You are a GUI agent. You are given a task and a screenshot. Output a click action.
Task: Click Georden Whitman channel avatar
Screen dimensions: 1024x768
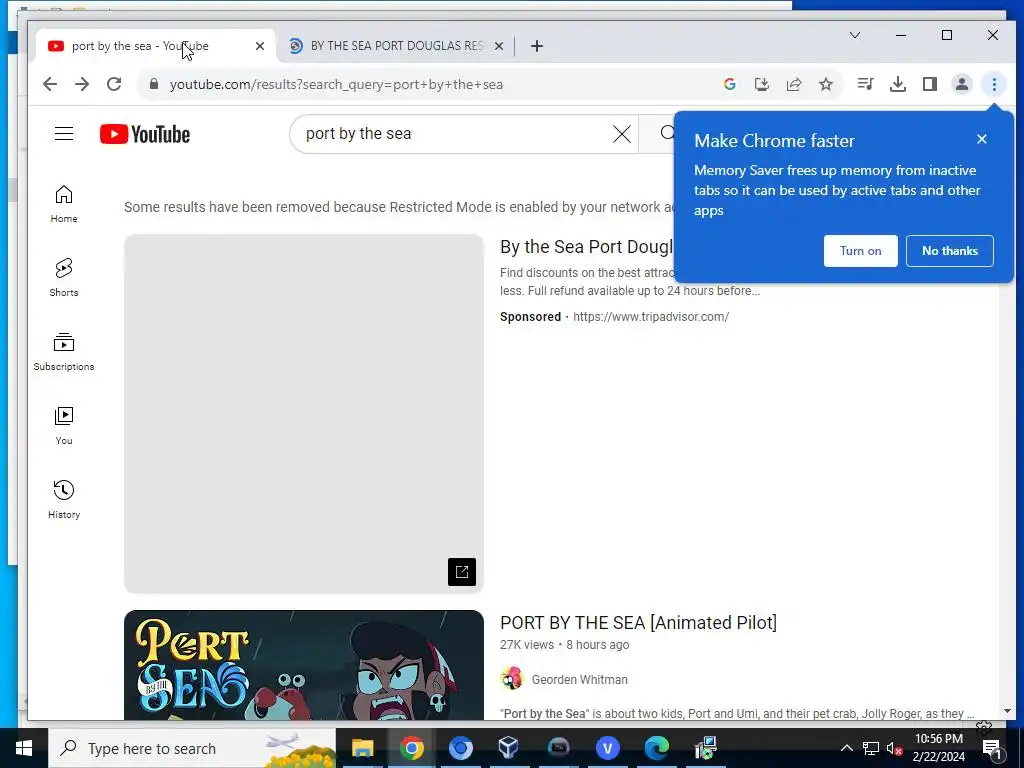[511, 679]
